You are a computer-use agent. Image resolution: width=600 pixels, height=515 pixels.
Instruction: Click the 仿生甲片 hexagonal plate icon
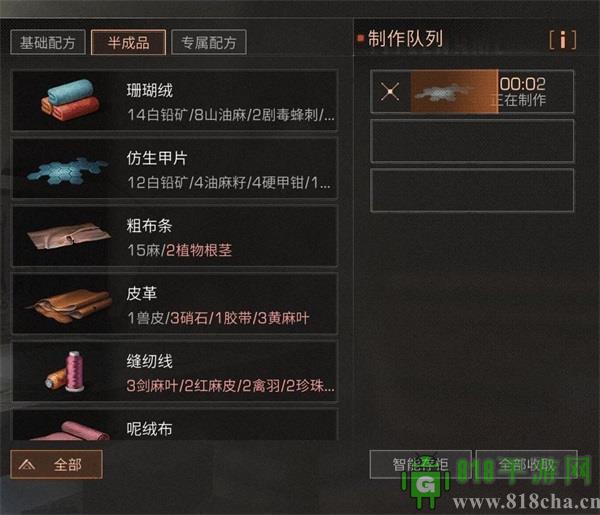[67, 171]
